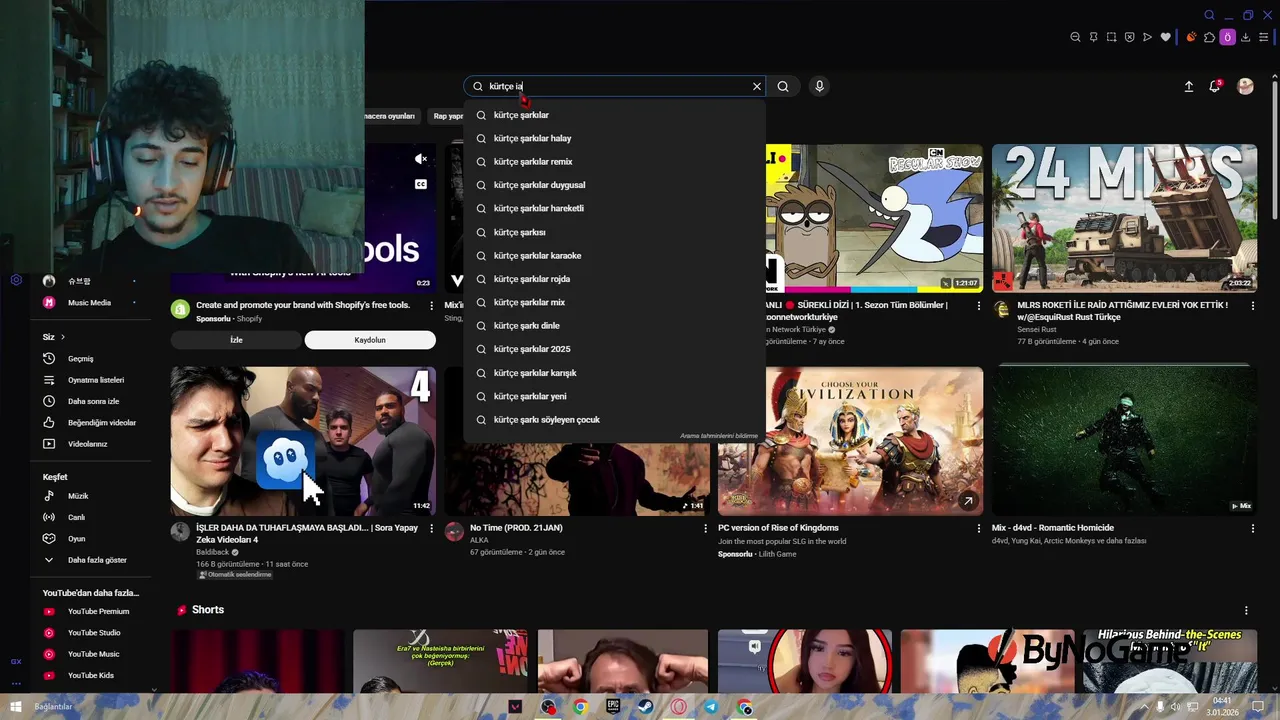This screenshot has height=720, width=1280.
Task: Click the browser pin icon in the toolbar
Action: (1093, 37)
